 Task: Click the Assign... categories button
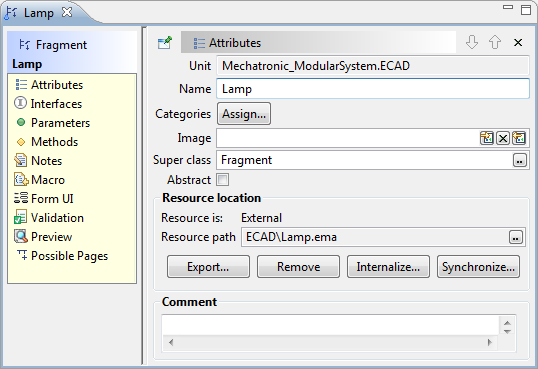pos(244,114)
